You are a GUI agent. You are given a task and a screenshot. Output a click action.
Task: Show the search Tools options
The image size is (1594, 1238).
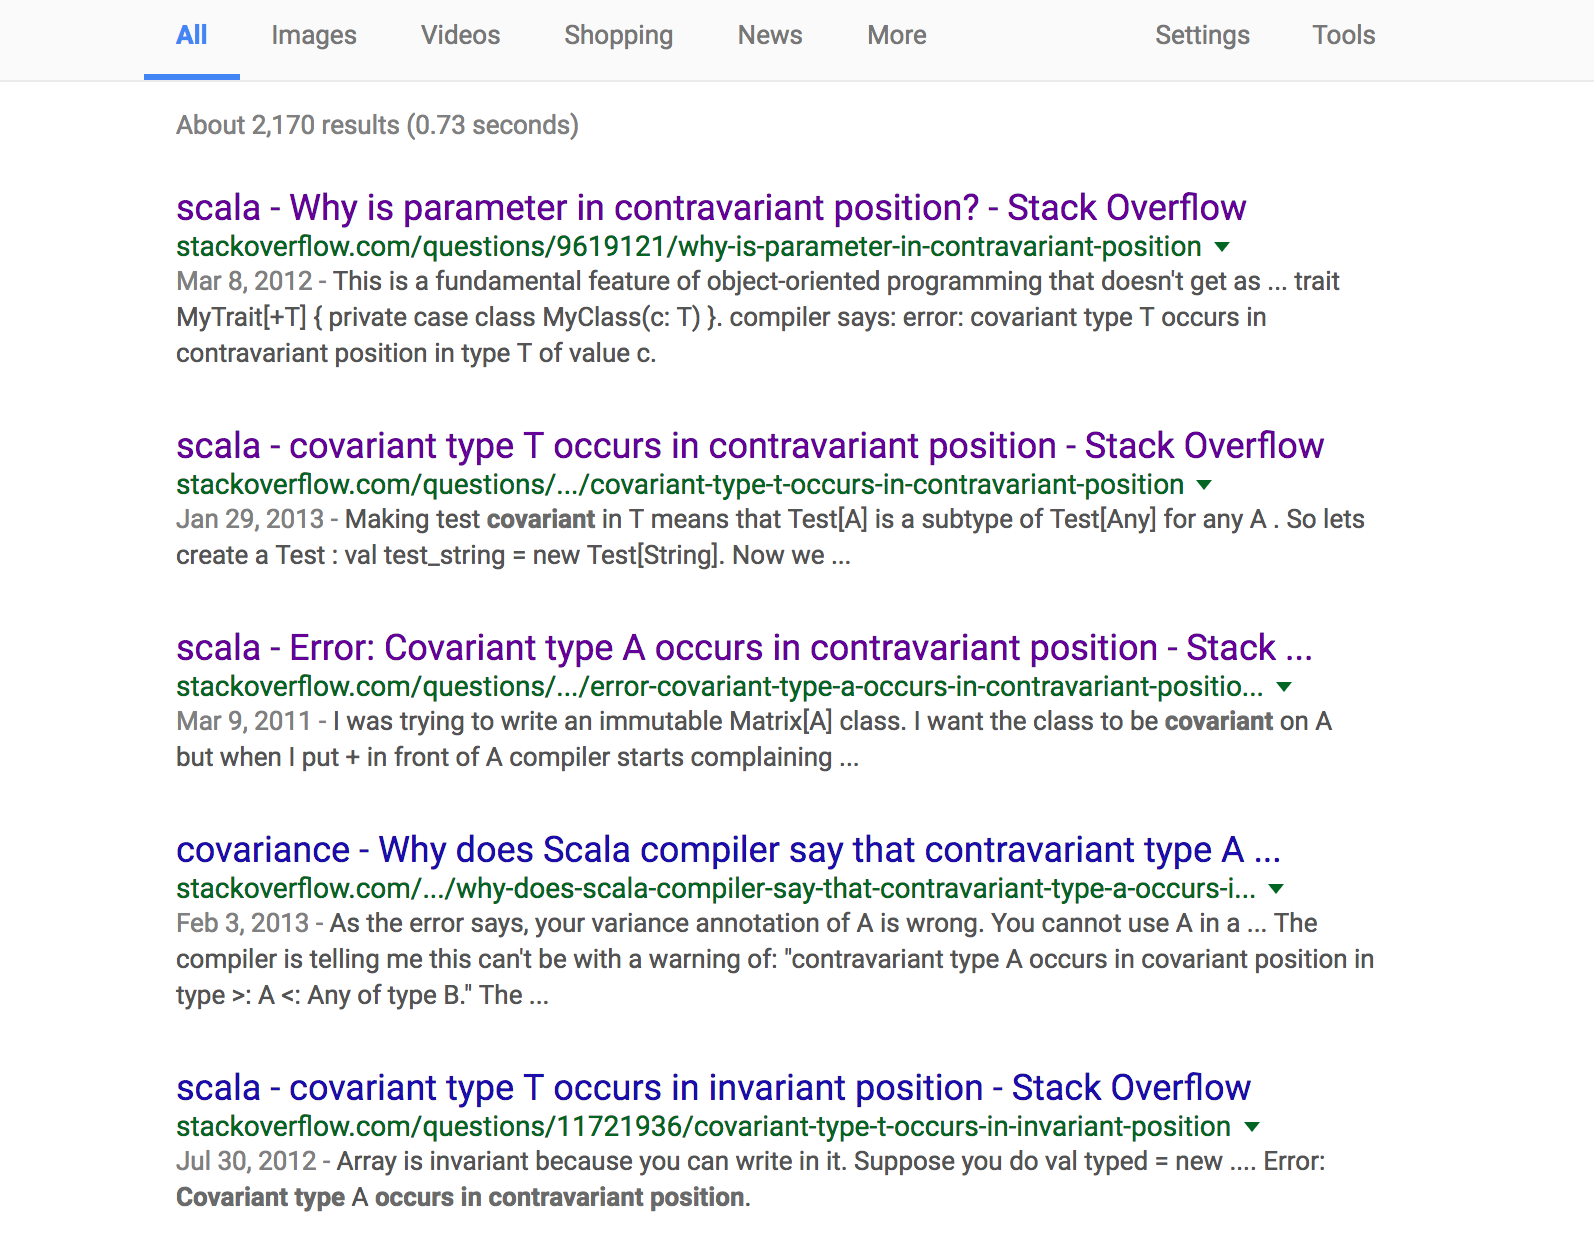point(1344,35)
